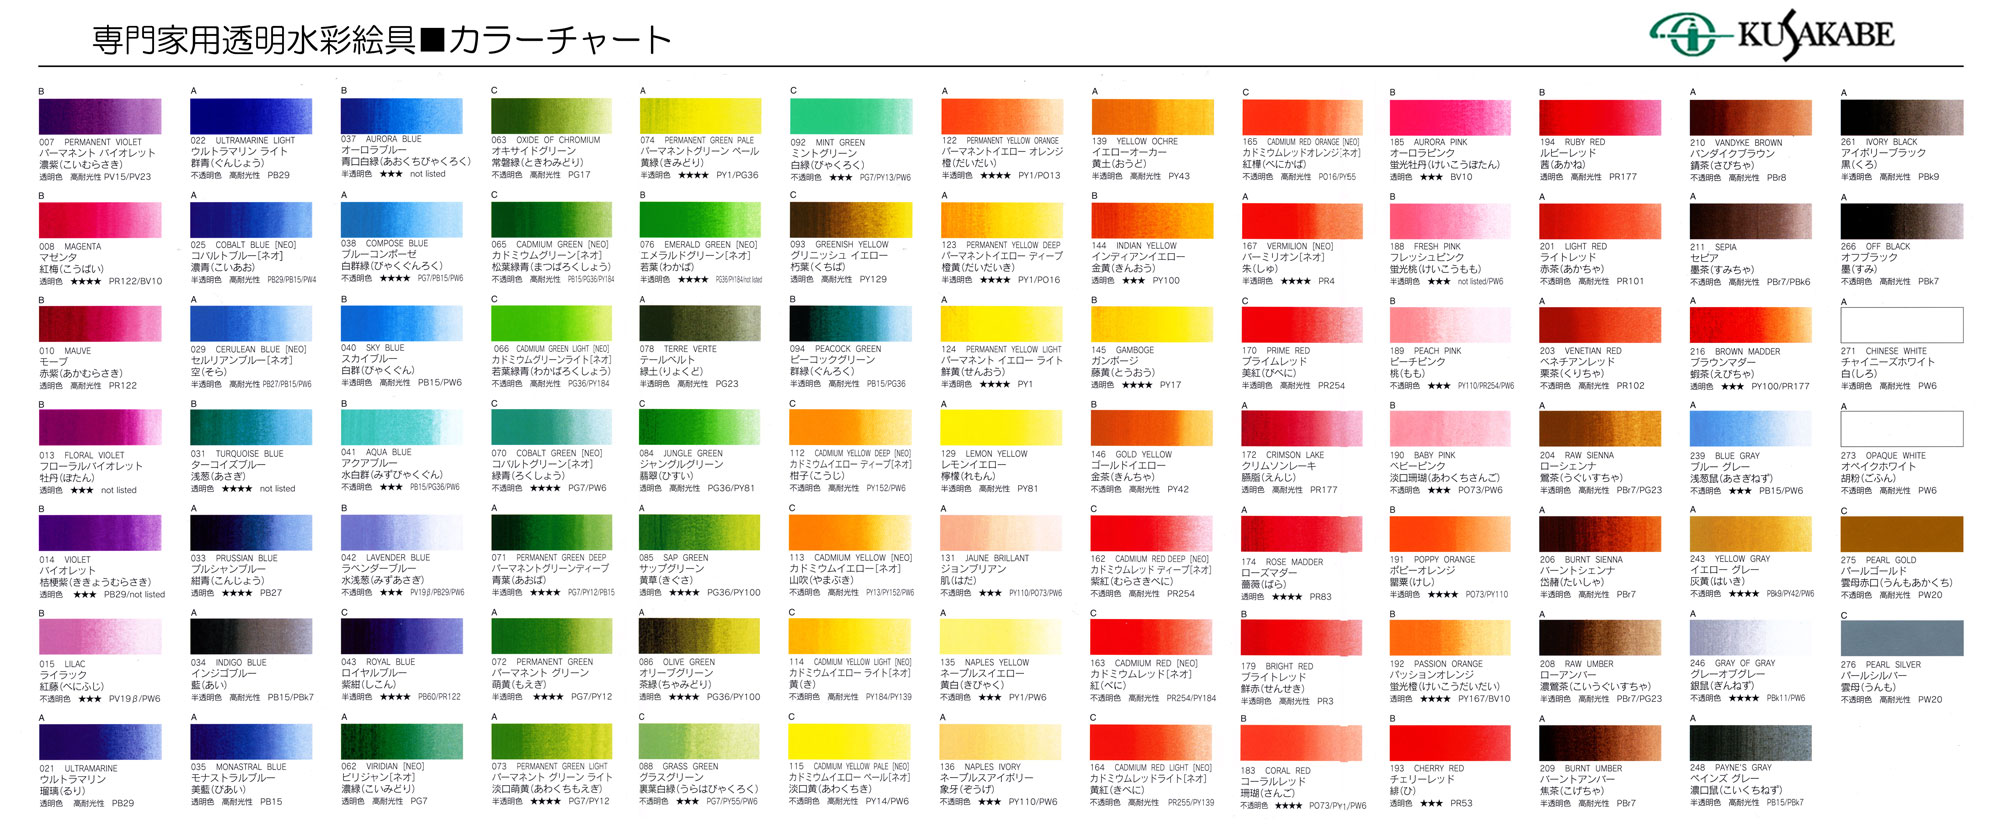Pick the 194 Ruby Red swatch
This screenshot has width=2000, height=825.
[1600, 117]
